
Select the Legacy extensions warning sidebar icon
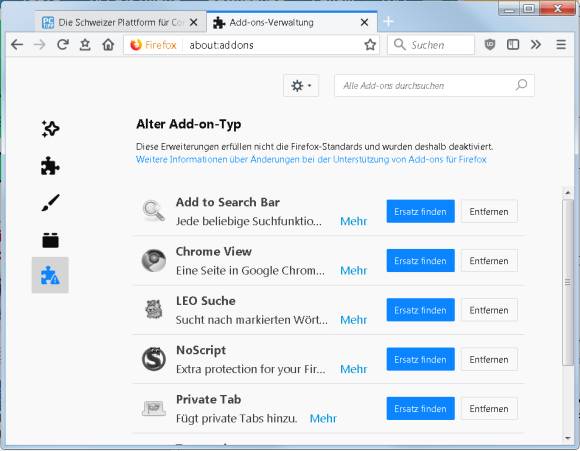click(50, 275)
